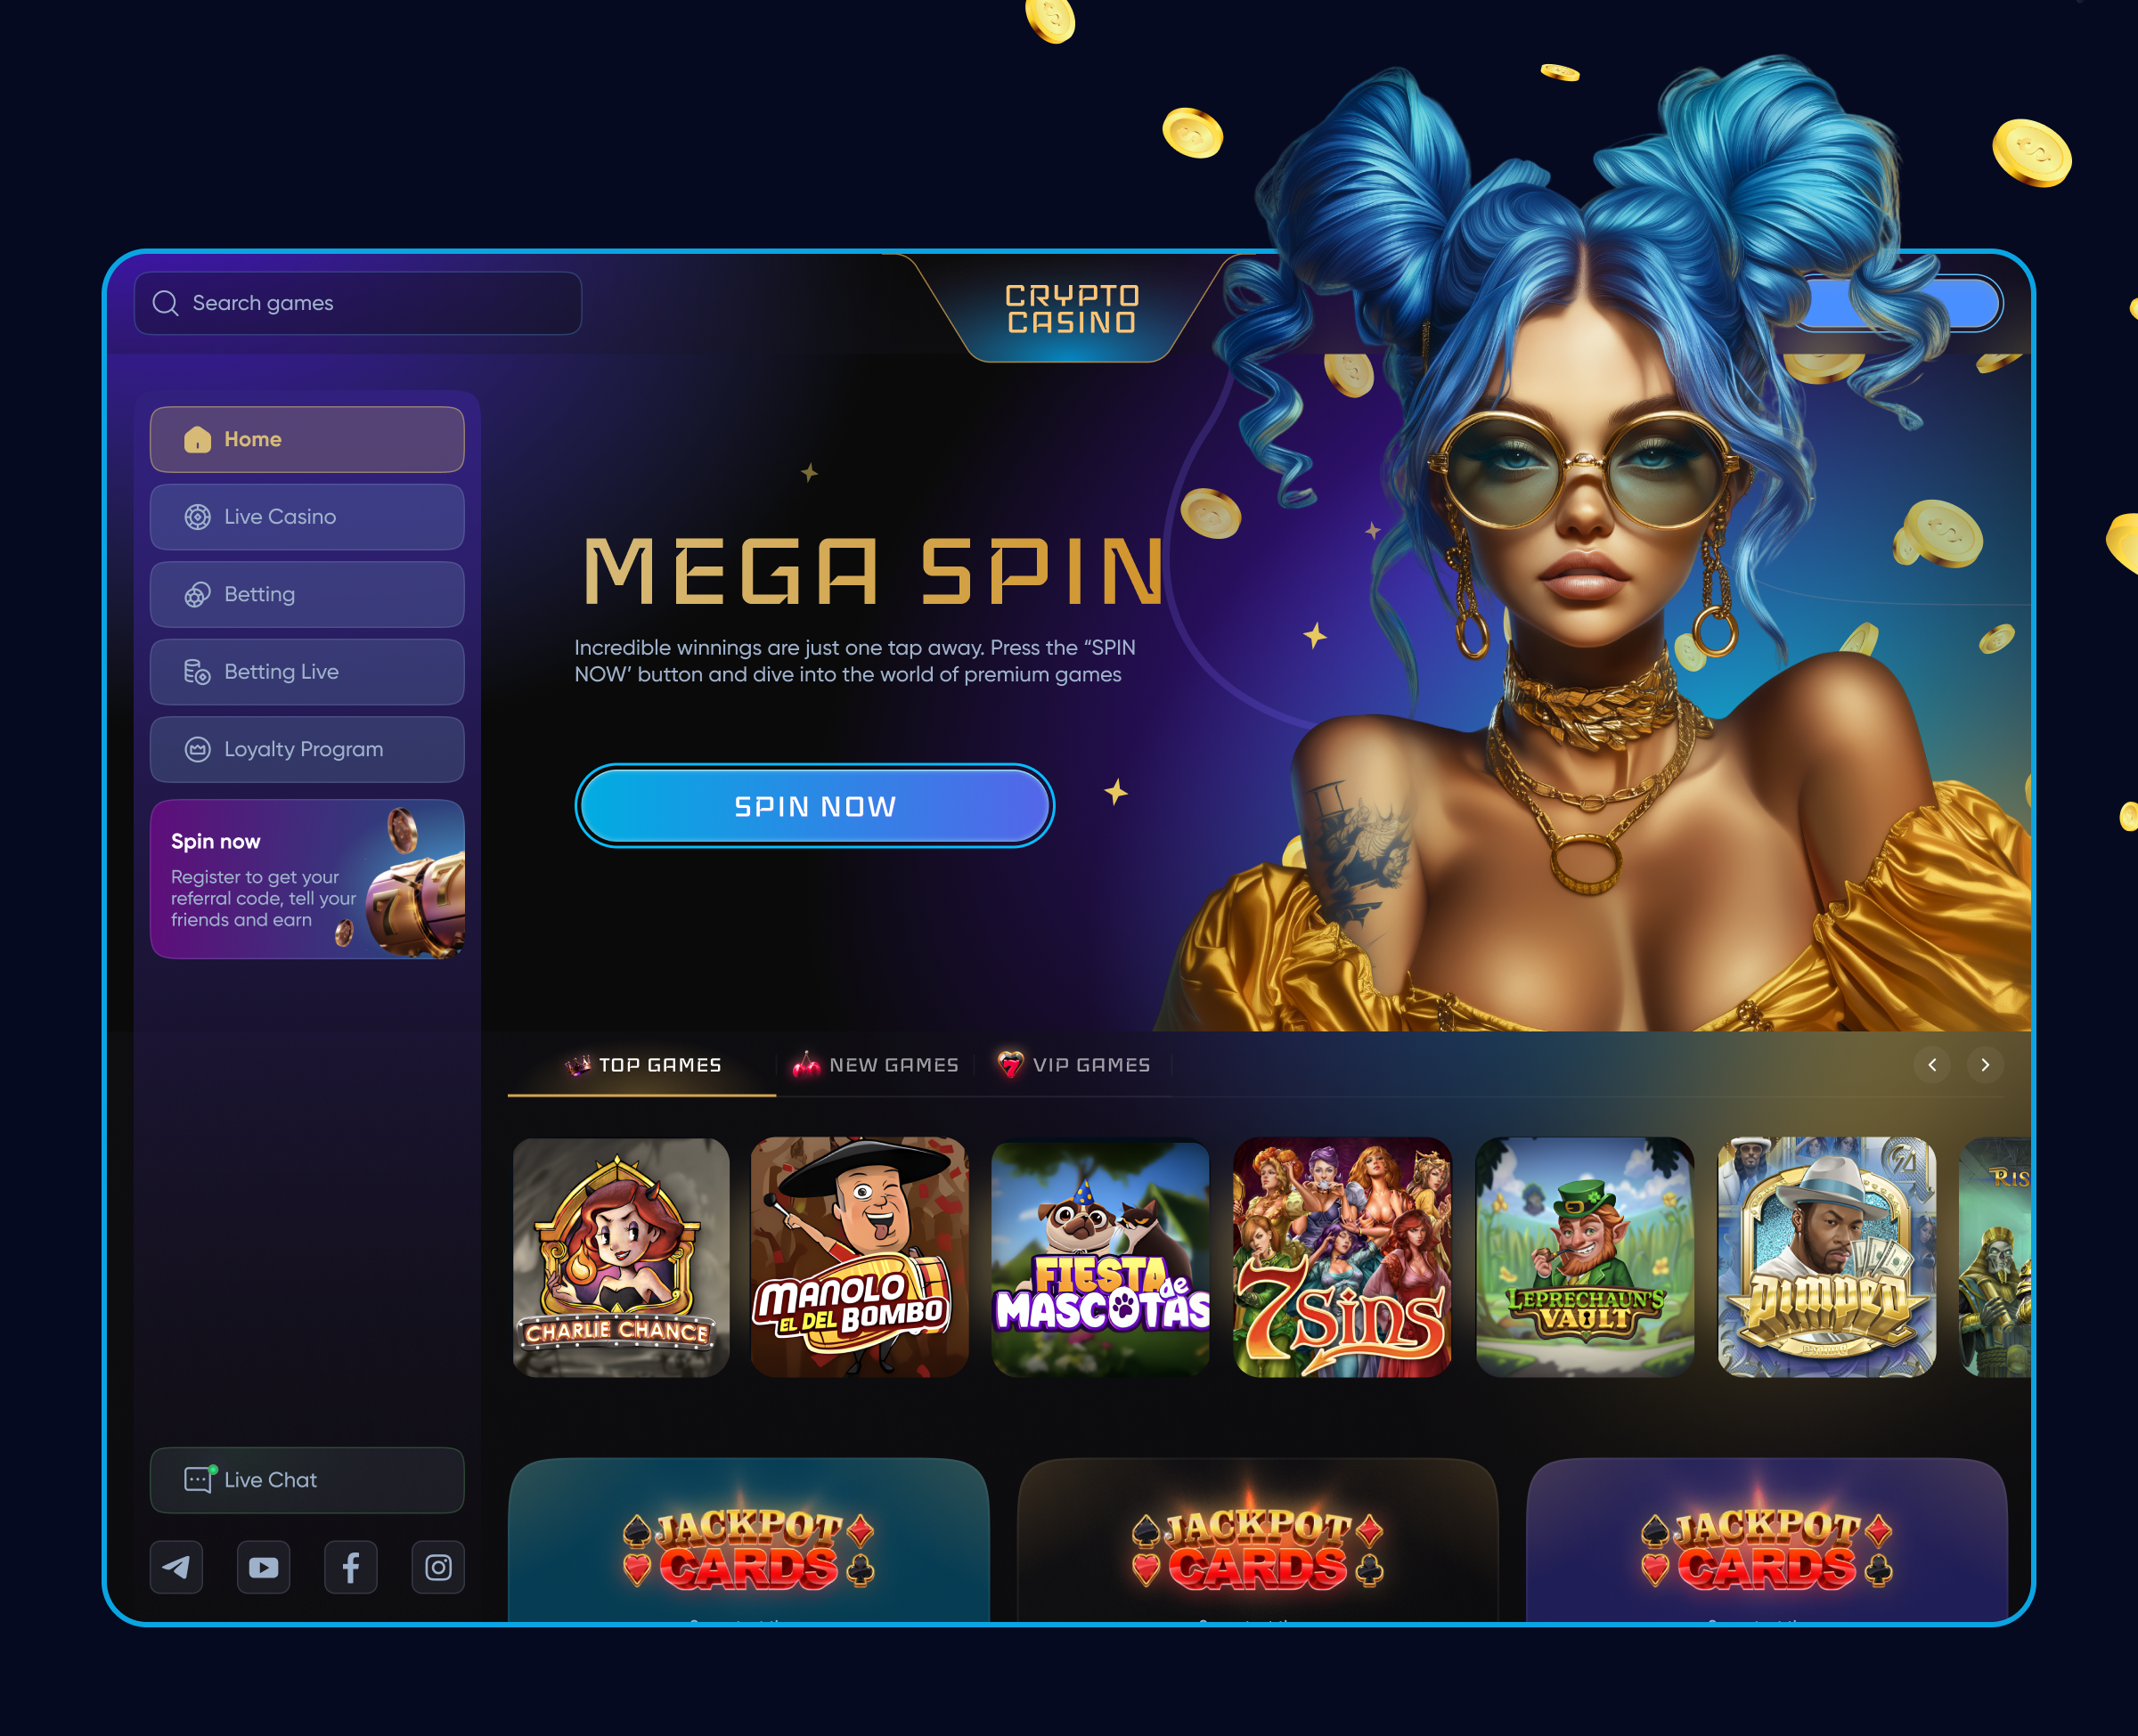Image resolution: width=2138 pixels, height=1736 pixels.
Task: Open the Live Chat button
Action: (307, 1480)
